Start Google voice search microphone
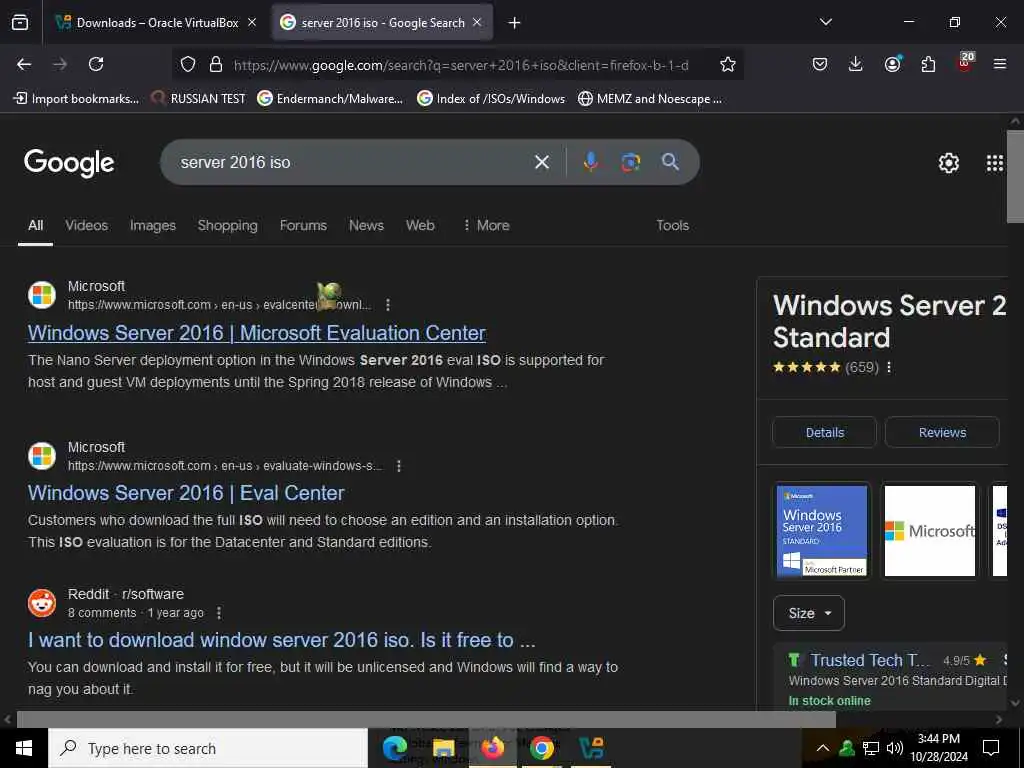The image size is (1024, 768). point(590,162)
